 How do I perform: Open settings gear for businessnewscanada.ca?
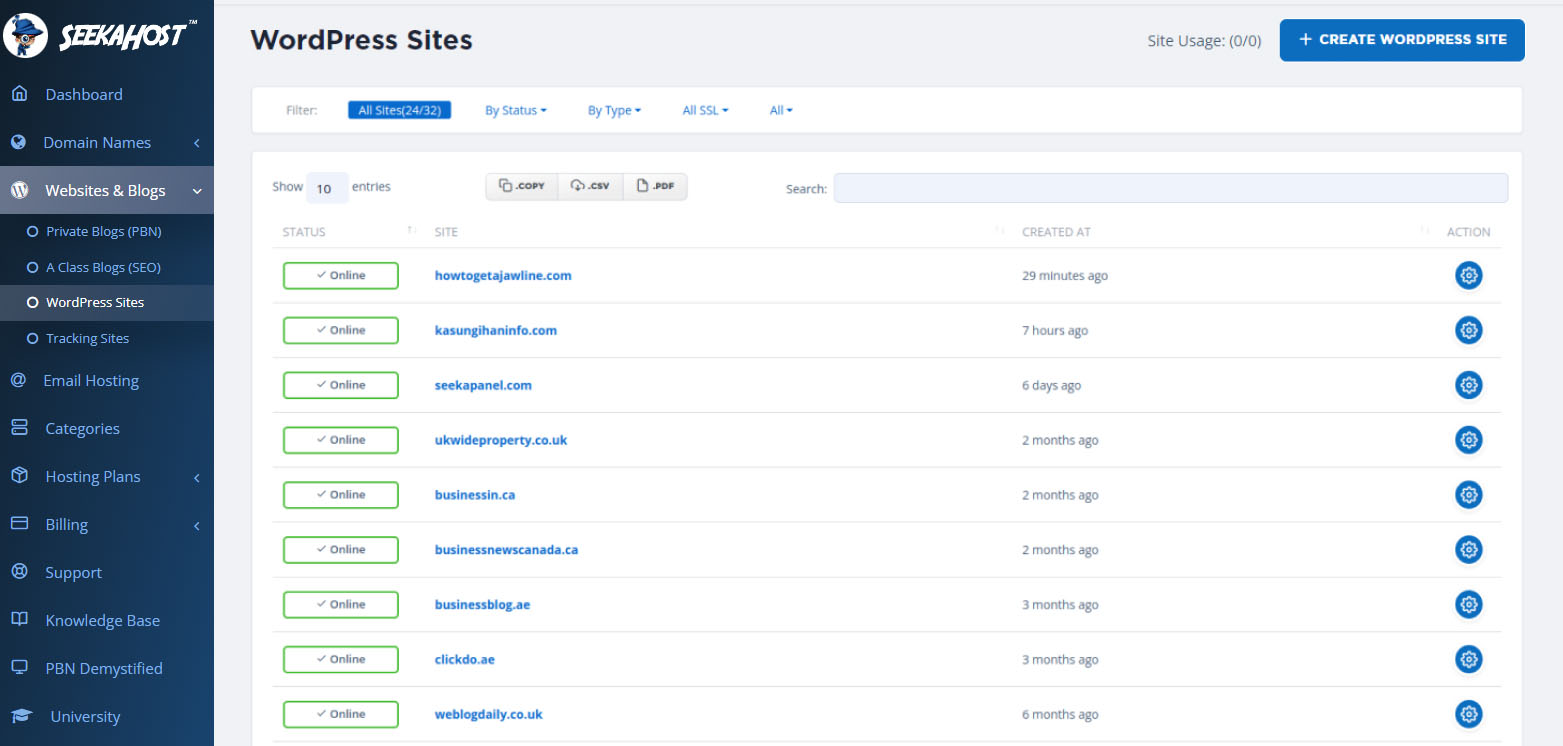point(1468,550)
